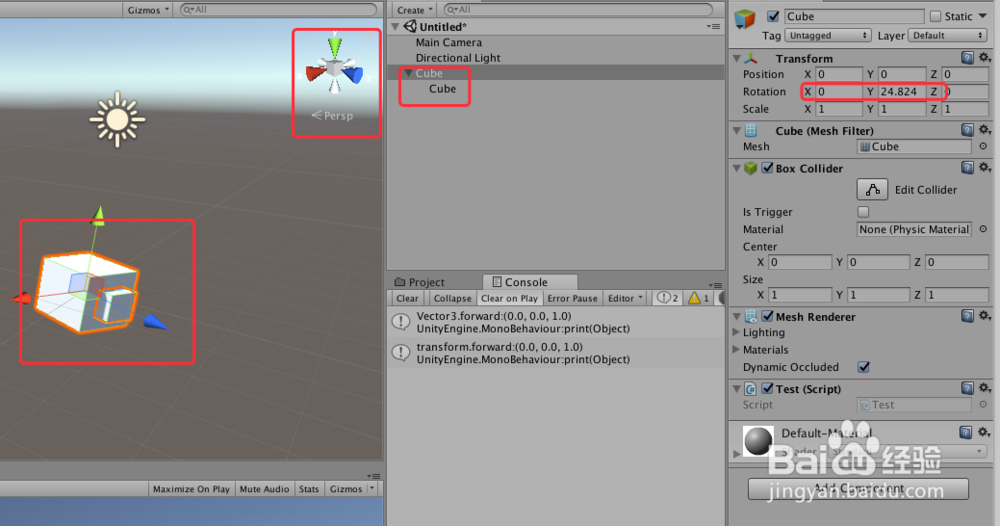Screen dimensions: 1000x526
Task: Disable the Mesh Renderer component checkbox
Action: [768, 316]
